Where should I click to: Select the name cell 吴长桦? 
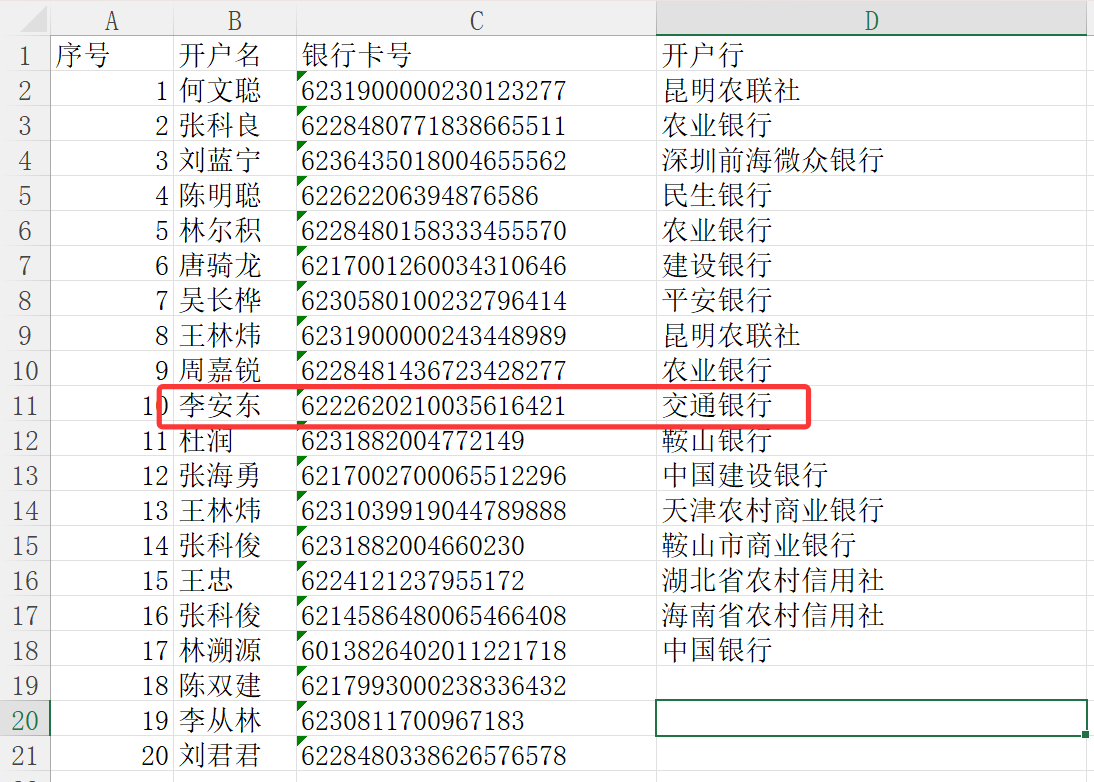tap(234, 300)
